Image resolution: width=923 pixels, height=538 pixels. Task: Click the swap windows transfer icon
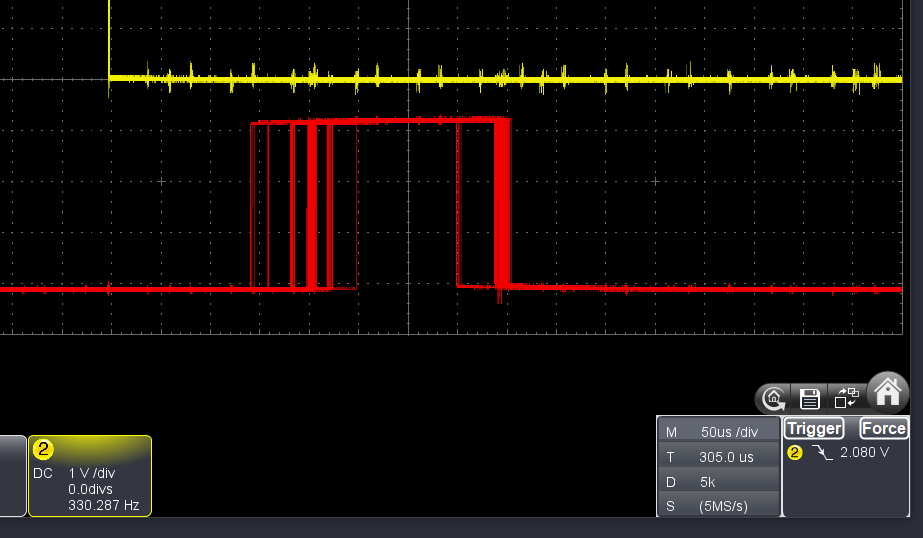846,398
